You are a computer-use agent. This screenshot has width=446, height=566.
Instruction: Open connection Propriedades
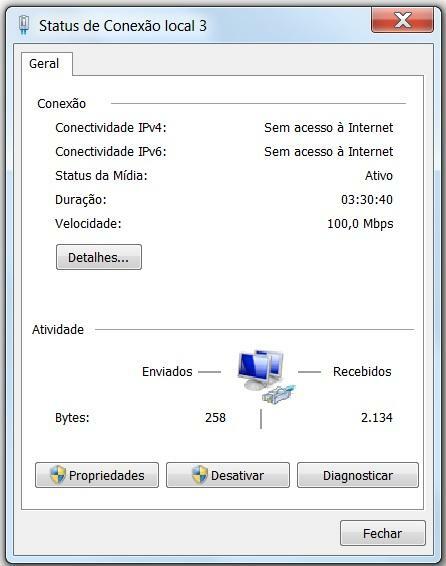click(97, 475)
